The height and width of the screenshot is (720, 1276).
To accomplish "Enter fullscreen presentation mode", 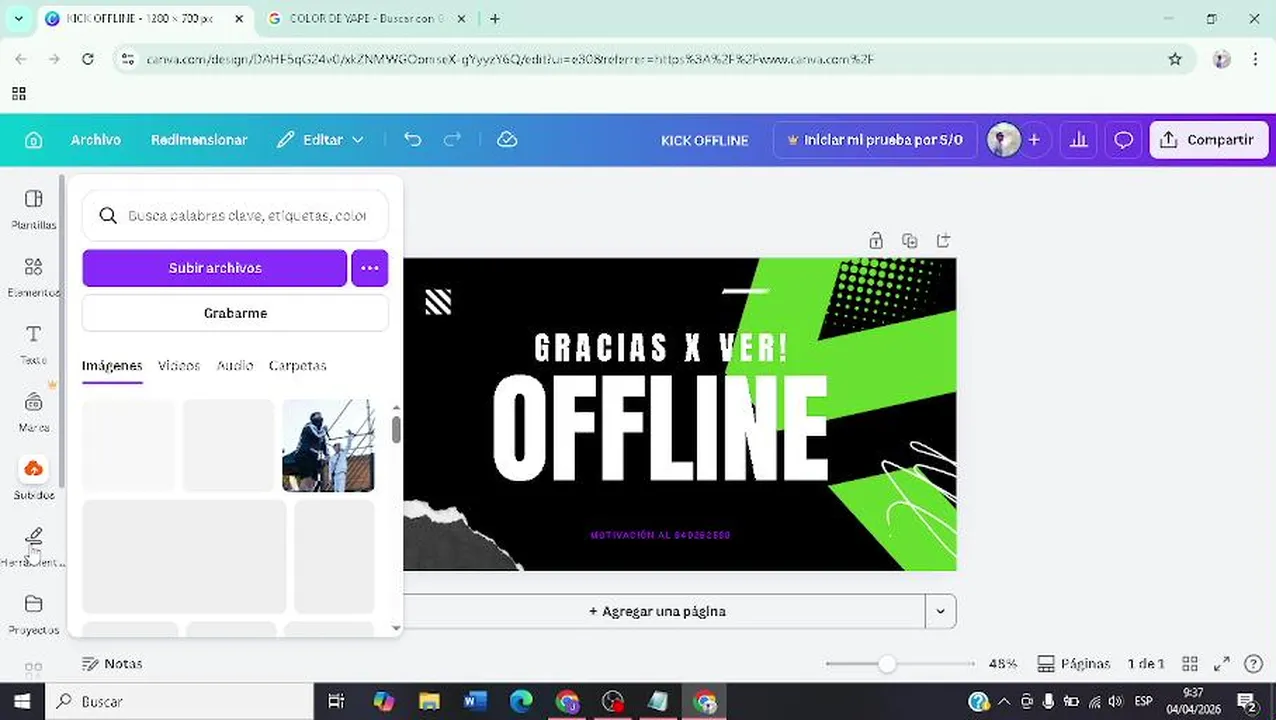I will (1222, 664).
